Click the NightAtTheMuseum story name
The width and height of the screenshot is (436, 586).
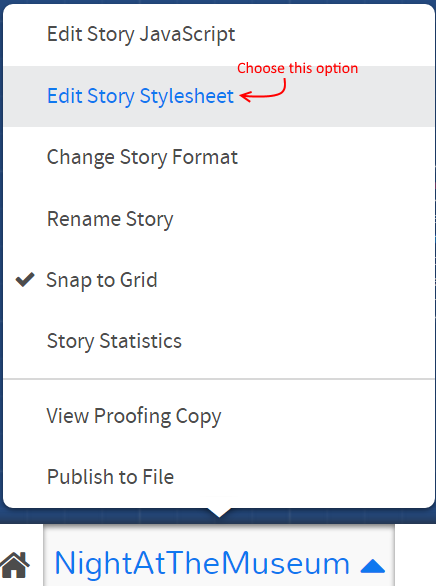coord(202,563)
